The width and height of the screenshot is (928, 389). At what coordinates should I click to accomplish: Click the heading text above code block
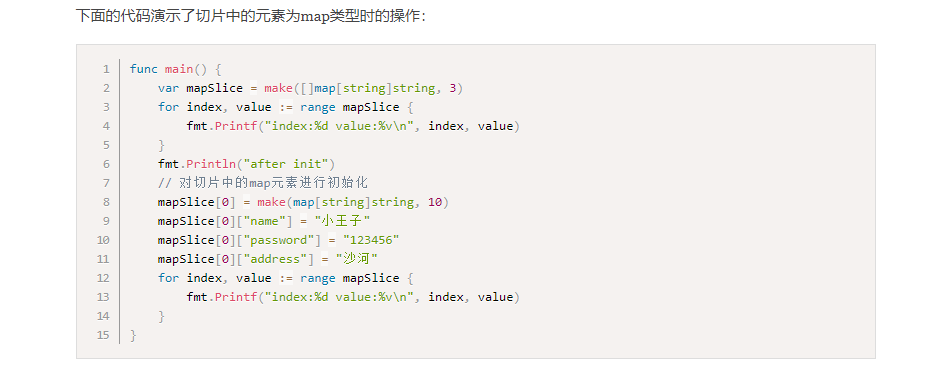[251, 16]
